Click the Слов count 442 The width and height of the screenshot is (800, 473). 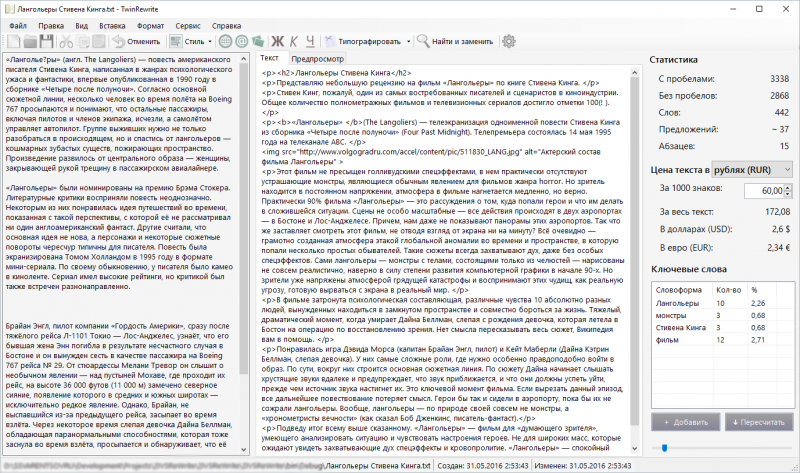pos(782,113)
